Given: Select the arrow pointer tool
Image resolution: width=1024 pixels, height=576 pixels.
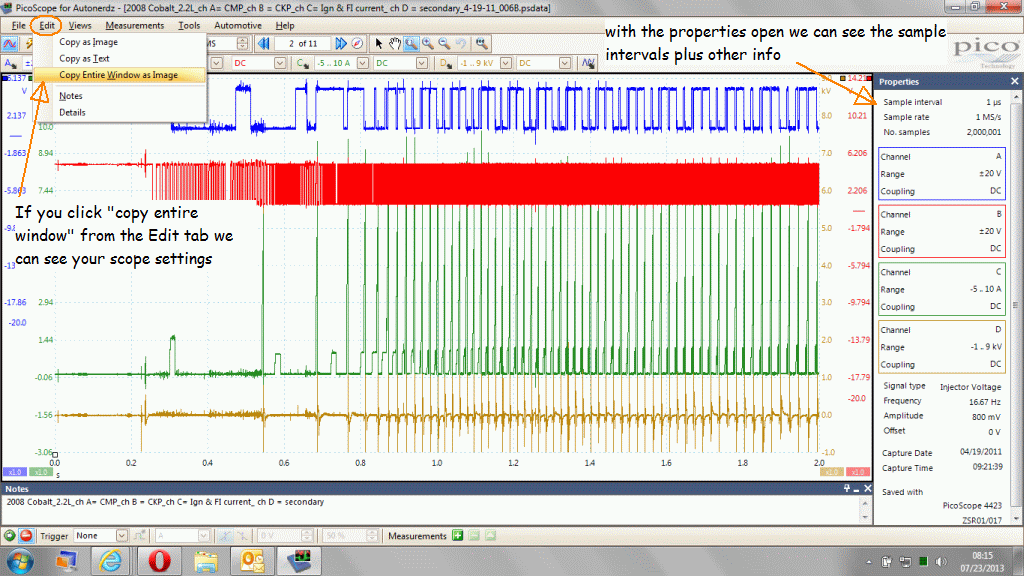Looking at the screenshot, I should [378, 44].
